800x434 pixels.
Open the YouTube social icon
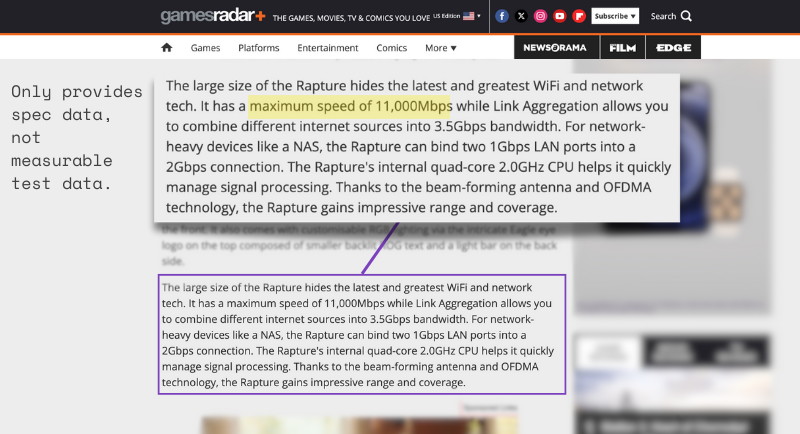[x=560, y=16]
